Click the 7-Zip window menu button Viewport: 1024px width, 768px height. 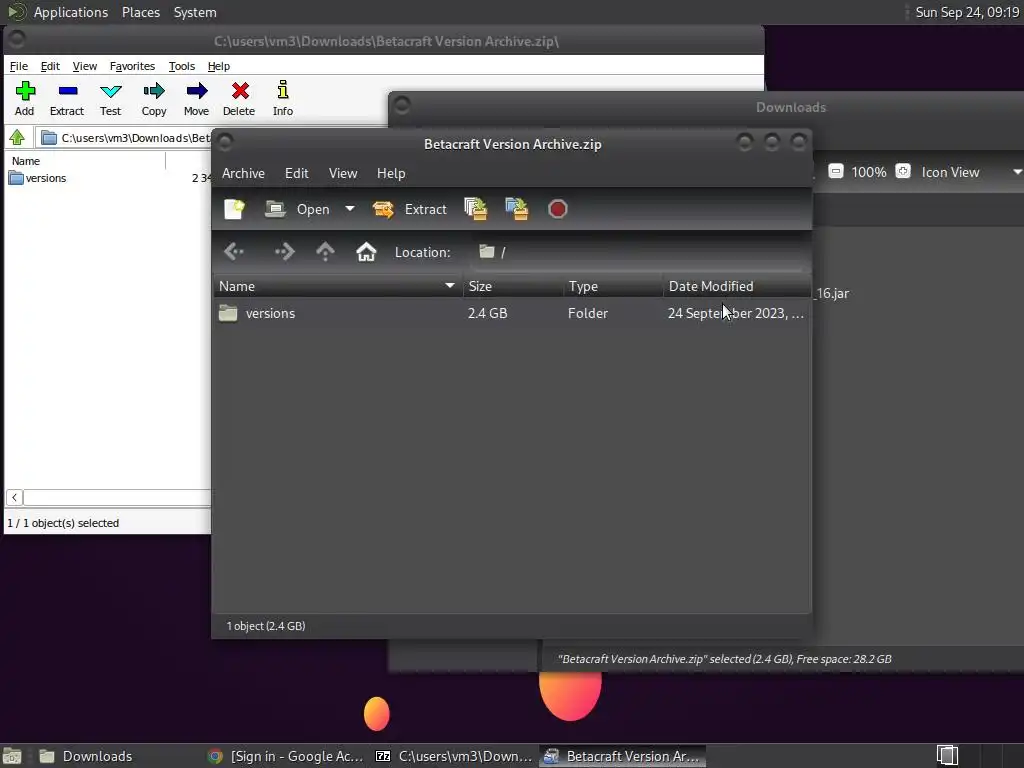click(x=18, y=39)
